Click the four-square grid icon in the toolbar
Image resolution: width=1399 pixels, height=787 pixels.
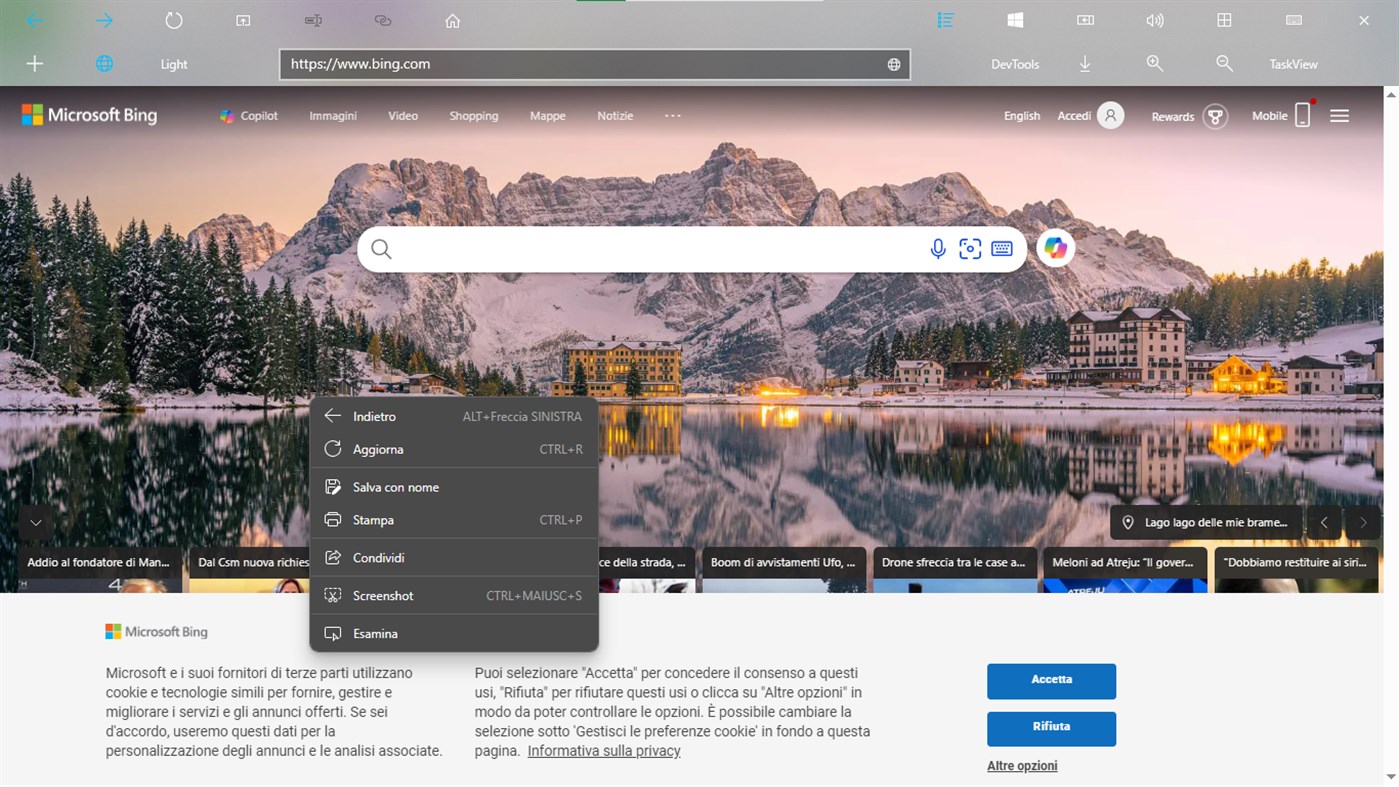click(1224, 20)
